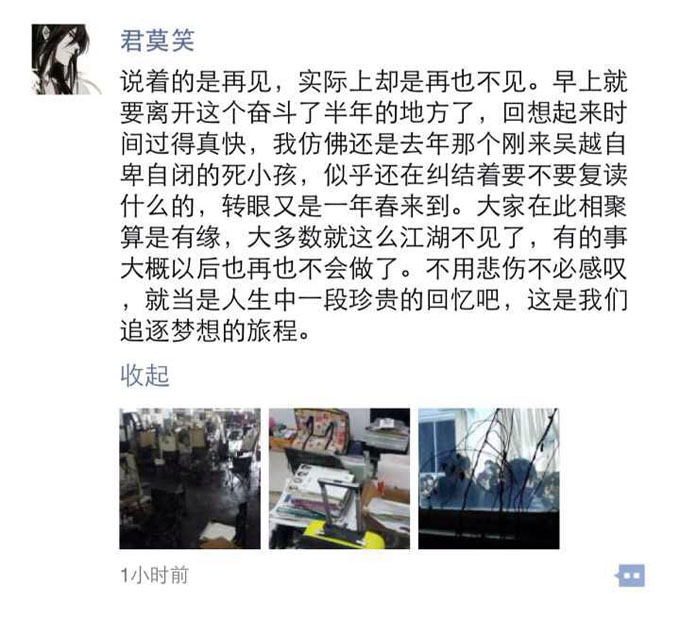Select the post body text paragraph
Image resolution: width=680 pixels, height=621 pixels.
374,206
